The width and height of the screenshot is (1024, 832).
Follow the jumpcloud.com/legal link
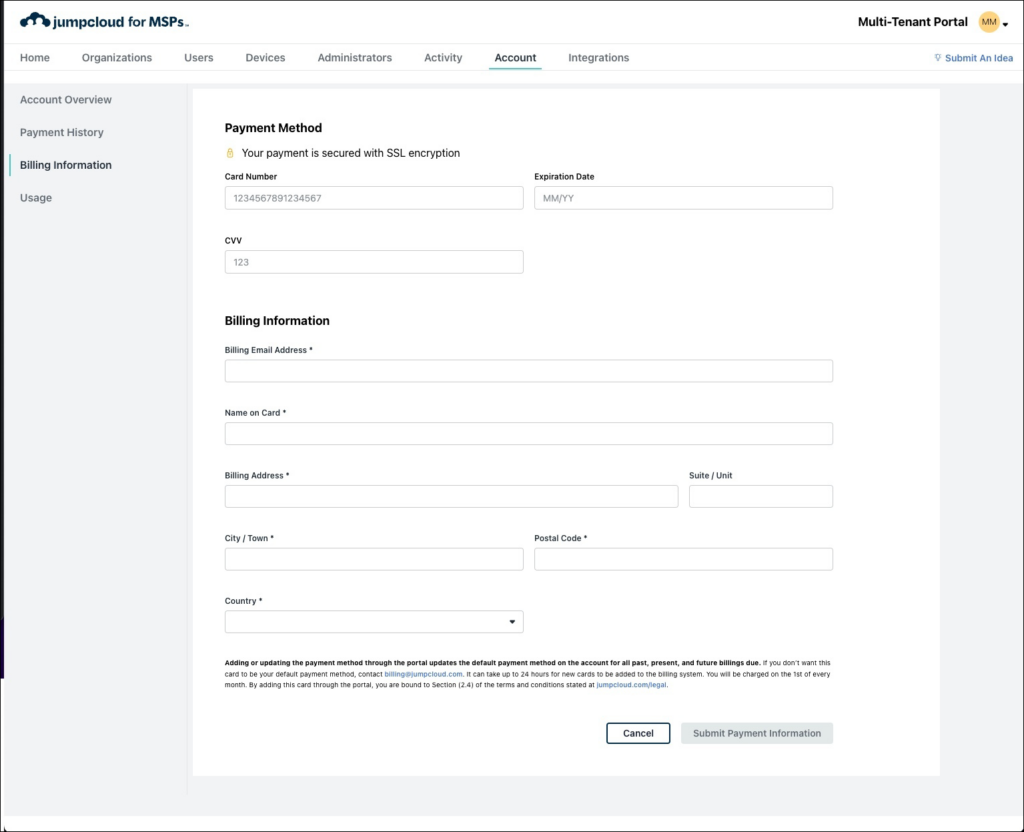click(631, 686)
